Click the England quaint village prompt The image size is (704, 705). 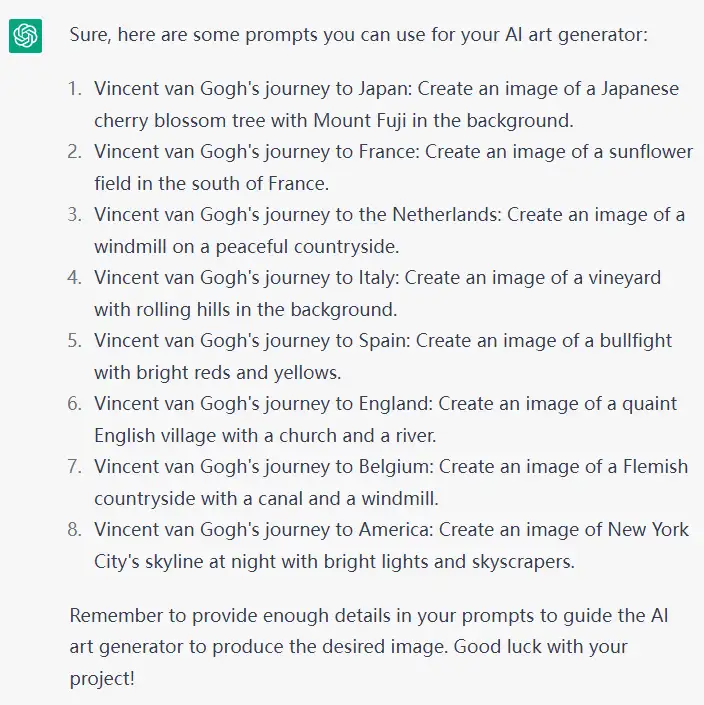point(385,419)
